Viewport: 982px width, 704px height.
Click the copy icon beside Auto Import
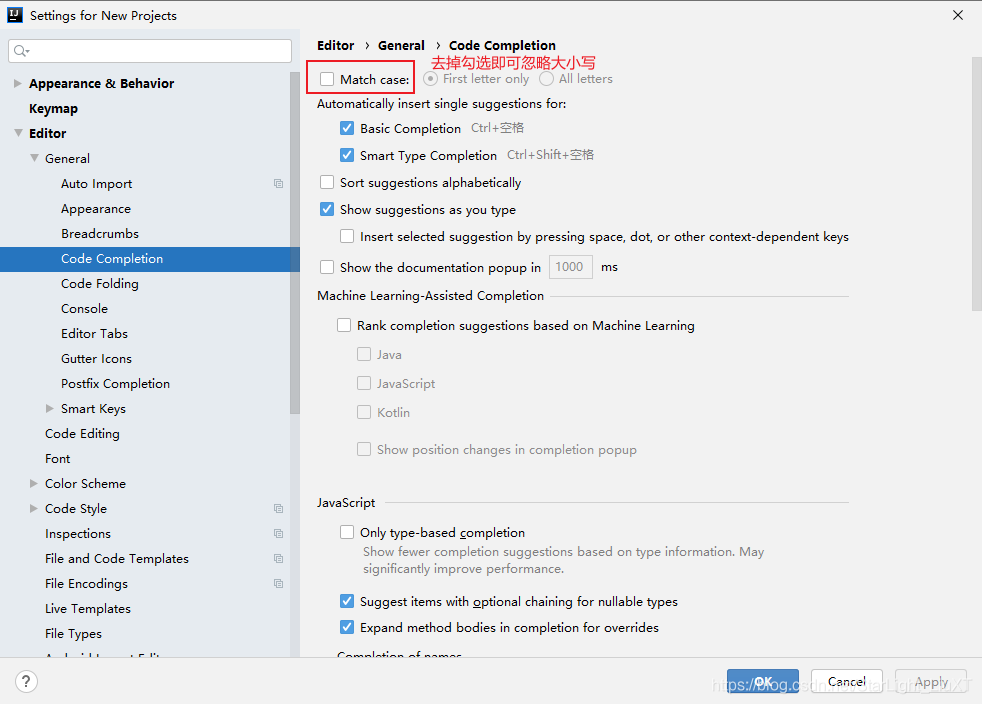coord(279,184)
